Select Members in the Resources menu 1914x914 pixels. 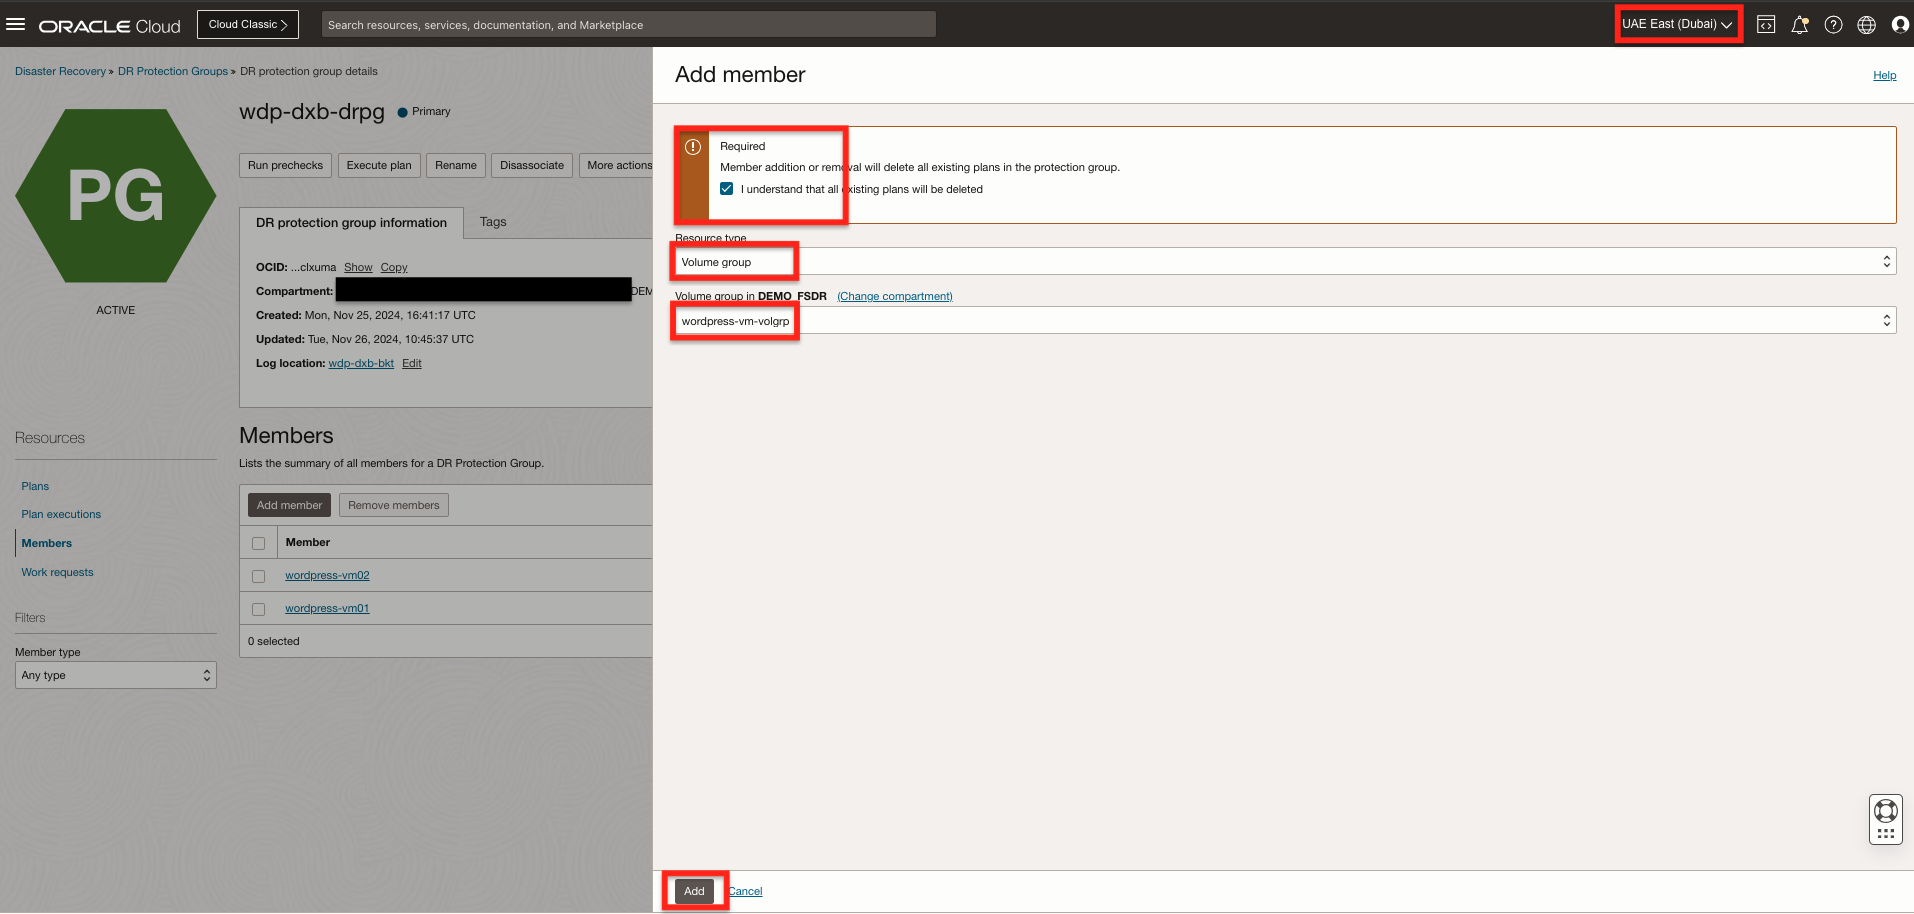[x=47, y=543]
